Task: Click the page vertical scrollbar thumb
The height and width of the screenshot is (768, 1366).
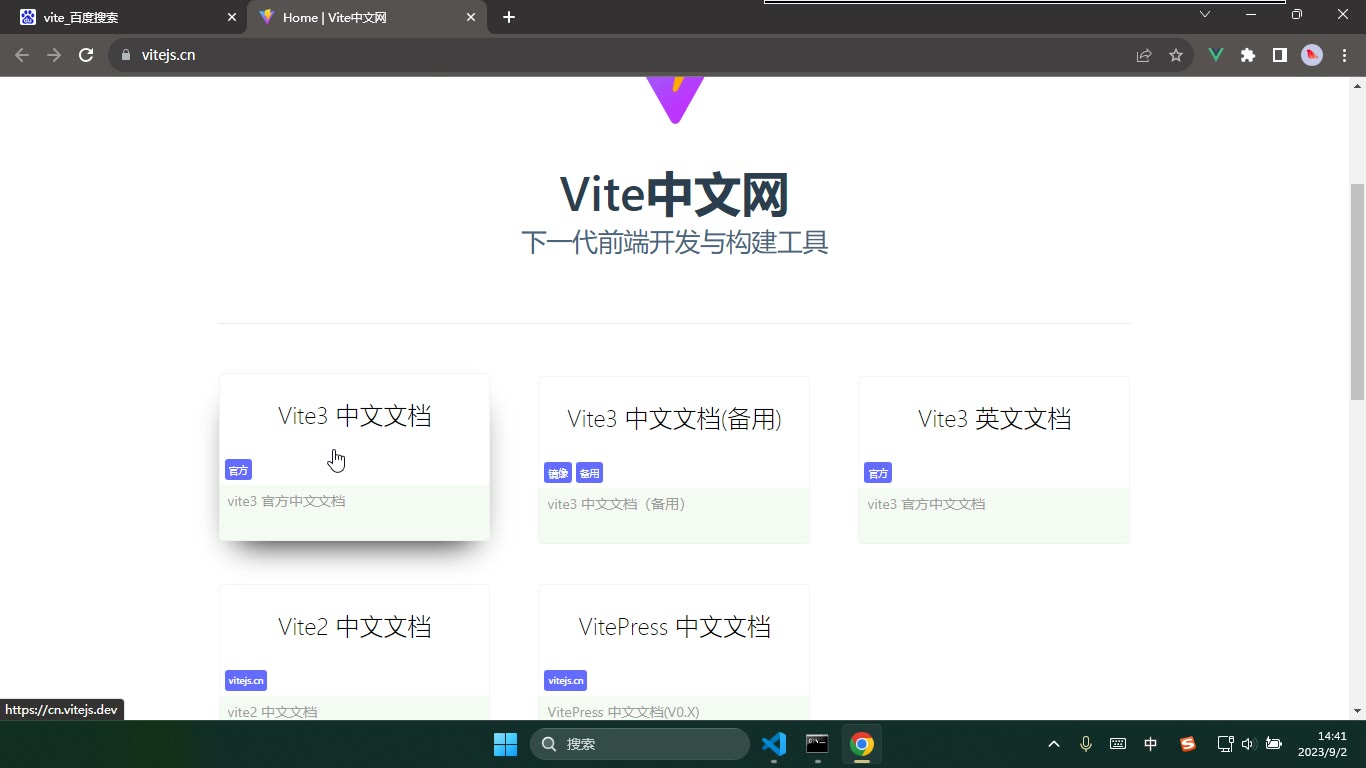Action: [1357, 292]
